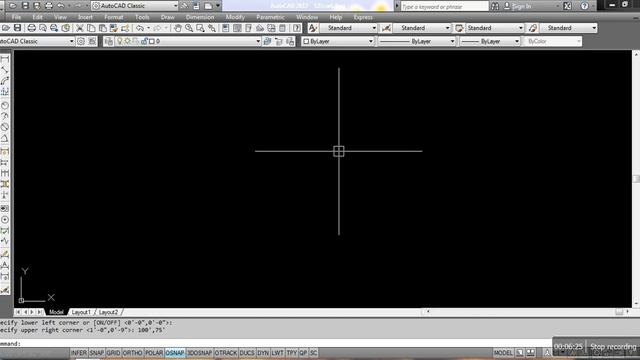Click the ByLayer color swatch square
This screenshot has width=640, height=360.
tap(306, 41)
